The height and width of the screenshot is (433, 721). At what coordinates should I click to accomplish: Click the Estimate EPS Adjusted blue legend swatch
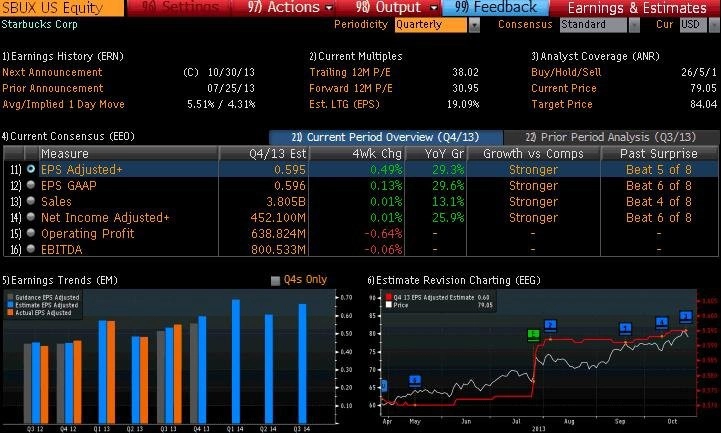[x=11, y=305]
